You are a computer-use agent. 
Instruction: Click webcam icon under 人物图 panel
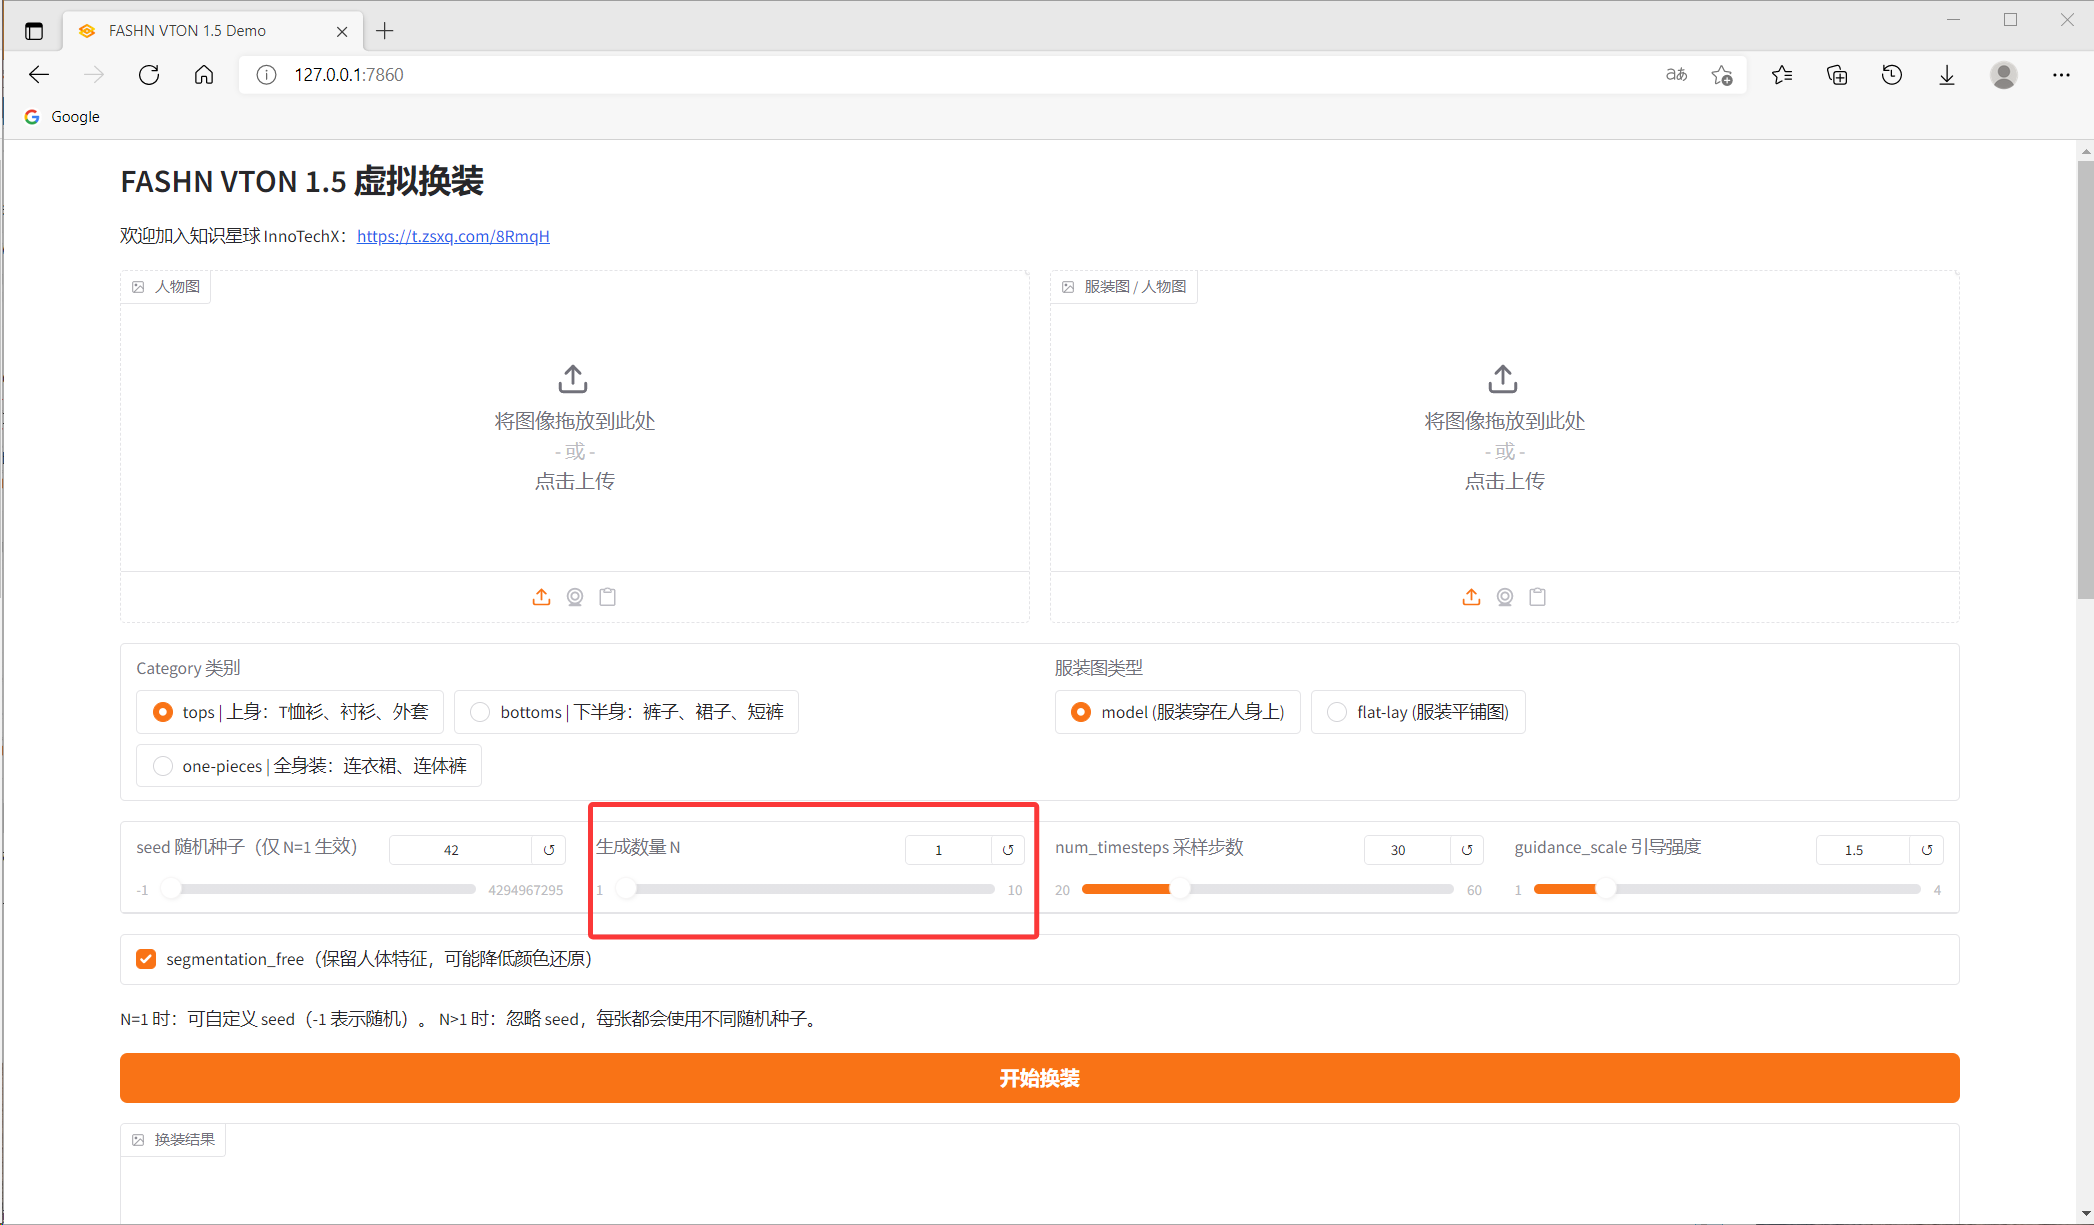pos(575,597)
